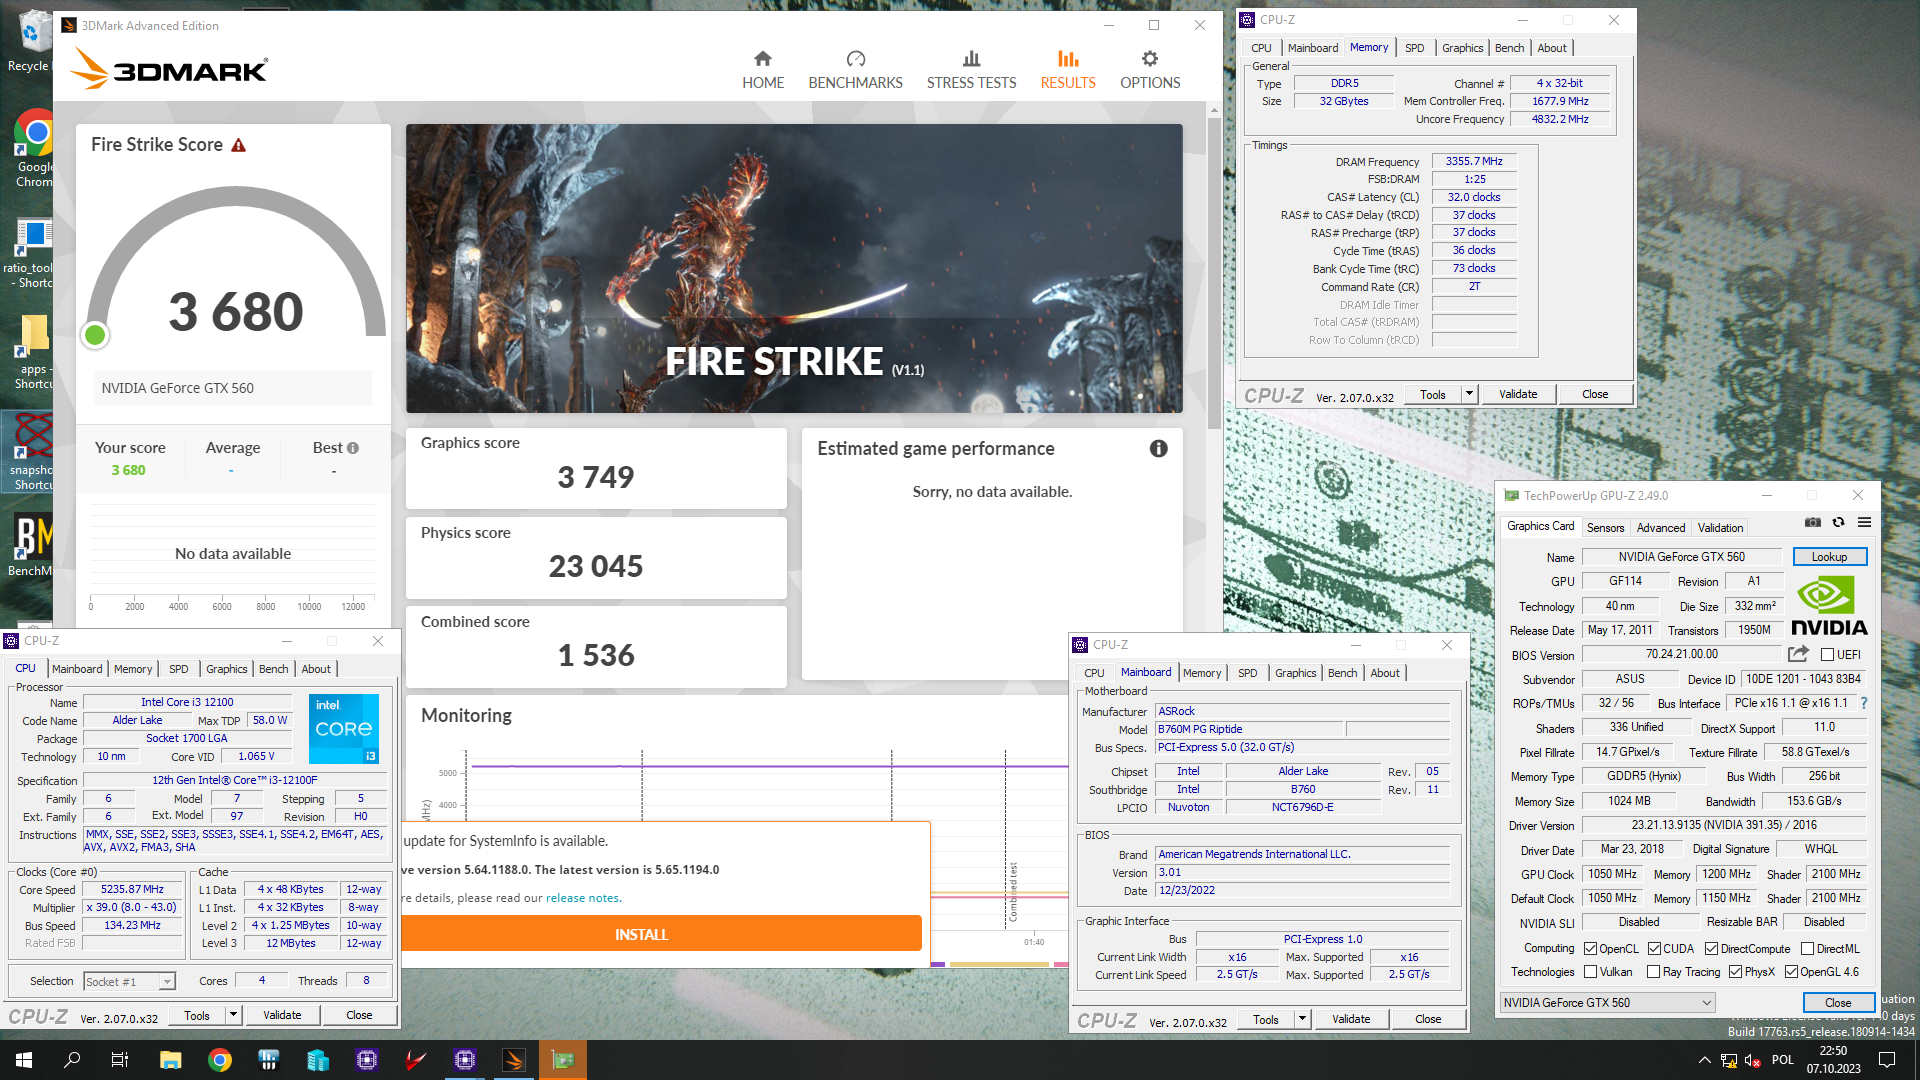
Task: Go to 3DMark HOME page
Action: point(763,70)
